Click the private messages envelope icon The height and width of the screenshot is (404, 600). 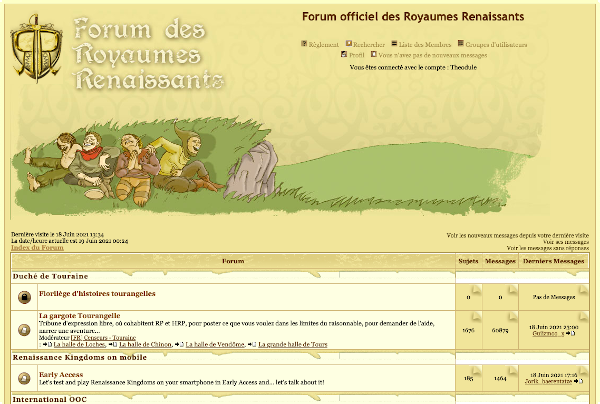click(x=374, y=54)
